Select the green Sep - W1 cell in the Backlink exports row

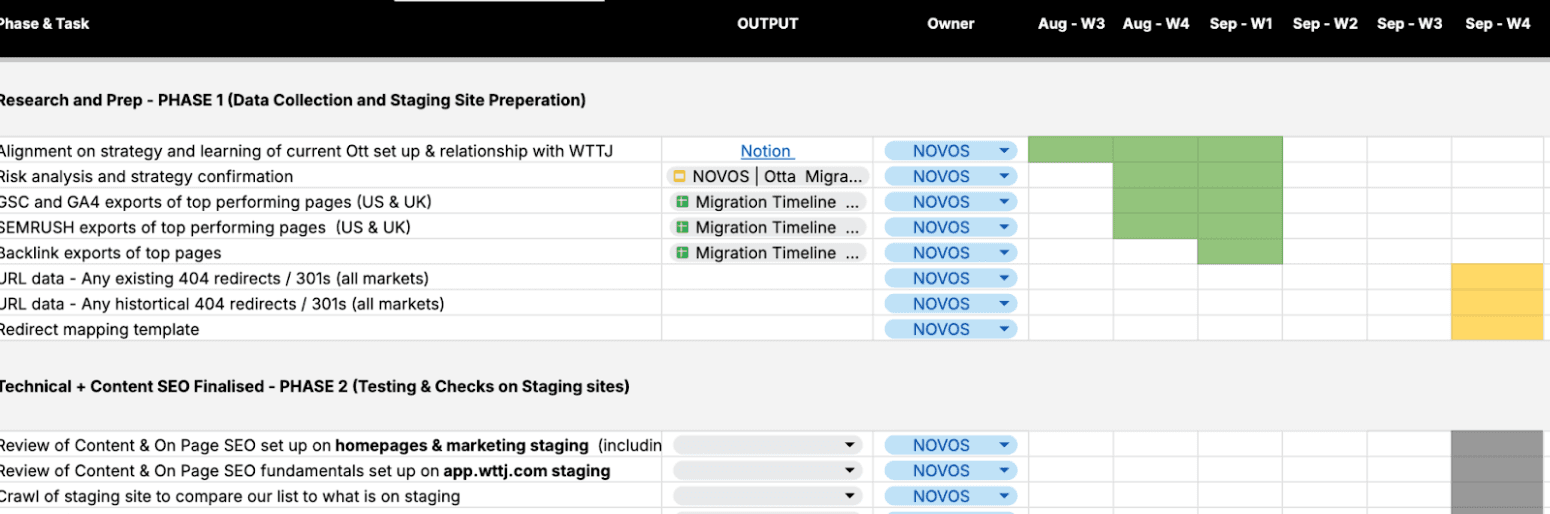(1240, 253)
